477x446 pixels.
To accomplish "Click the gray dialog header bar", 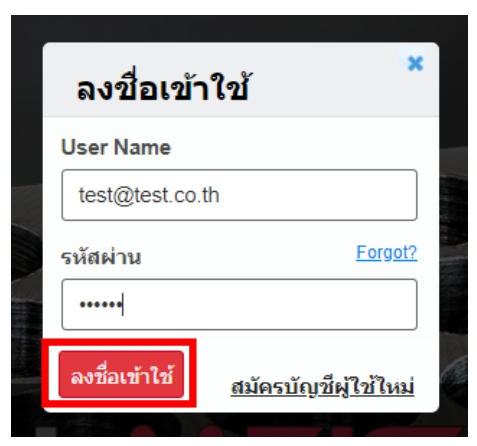I will click(x=241, y=79).
